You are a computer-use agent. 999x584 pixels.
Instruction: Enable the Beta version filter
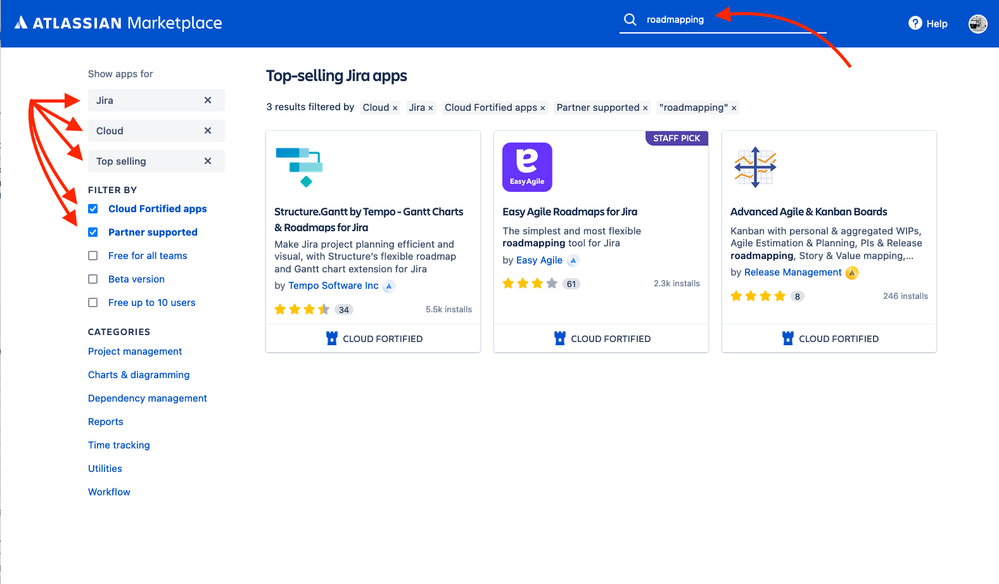click(93, 279)
